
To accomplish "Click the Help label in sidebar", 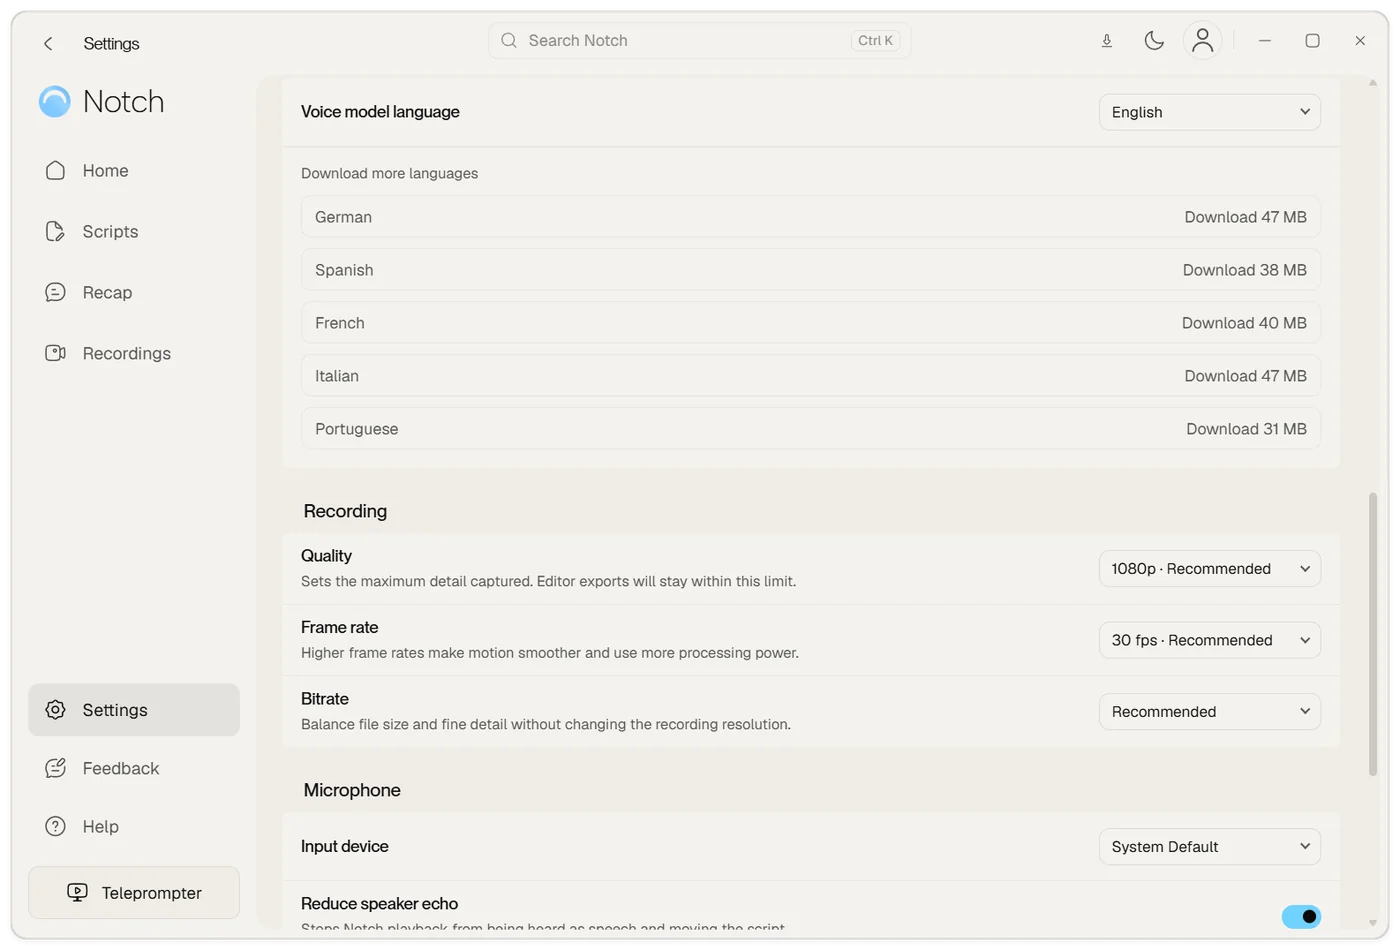I will pyautogui.click(x=100, y=826).
